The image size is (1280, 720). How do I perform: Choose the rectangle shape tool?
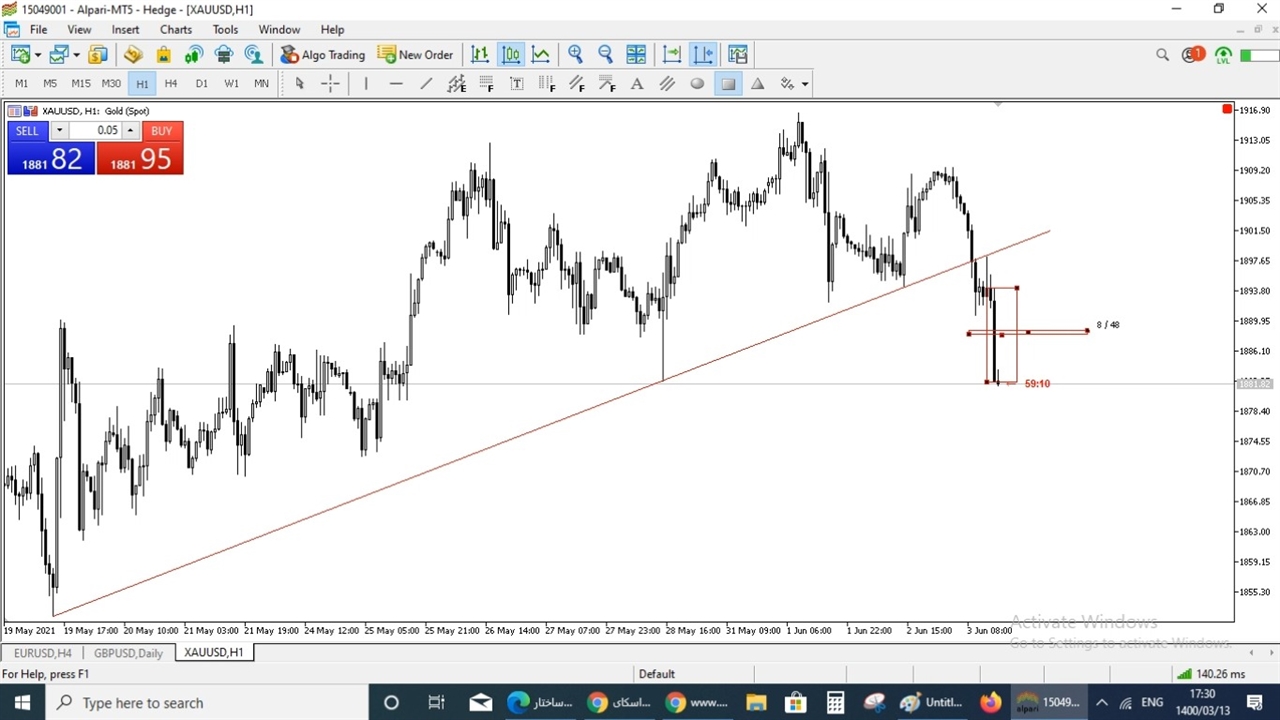click(x=728, y=84)
